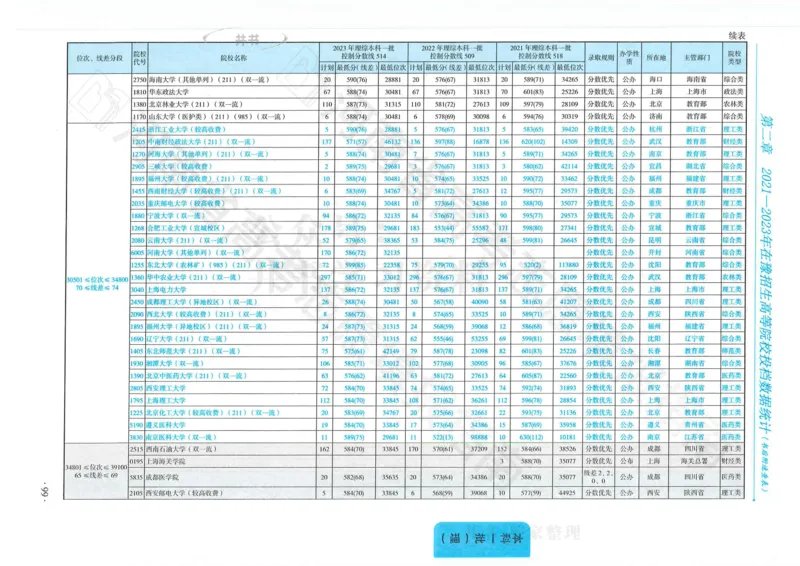Screen dimensions: 800x566
Task: Click the 海口 location cell
Action: pyautogui.click(x=656, y=80)
